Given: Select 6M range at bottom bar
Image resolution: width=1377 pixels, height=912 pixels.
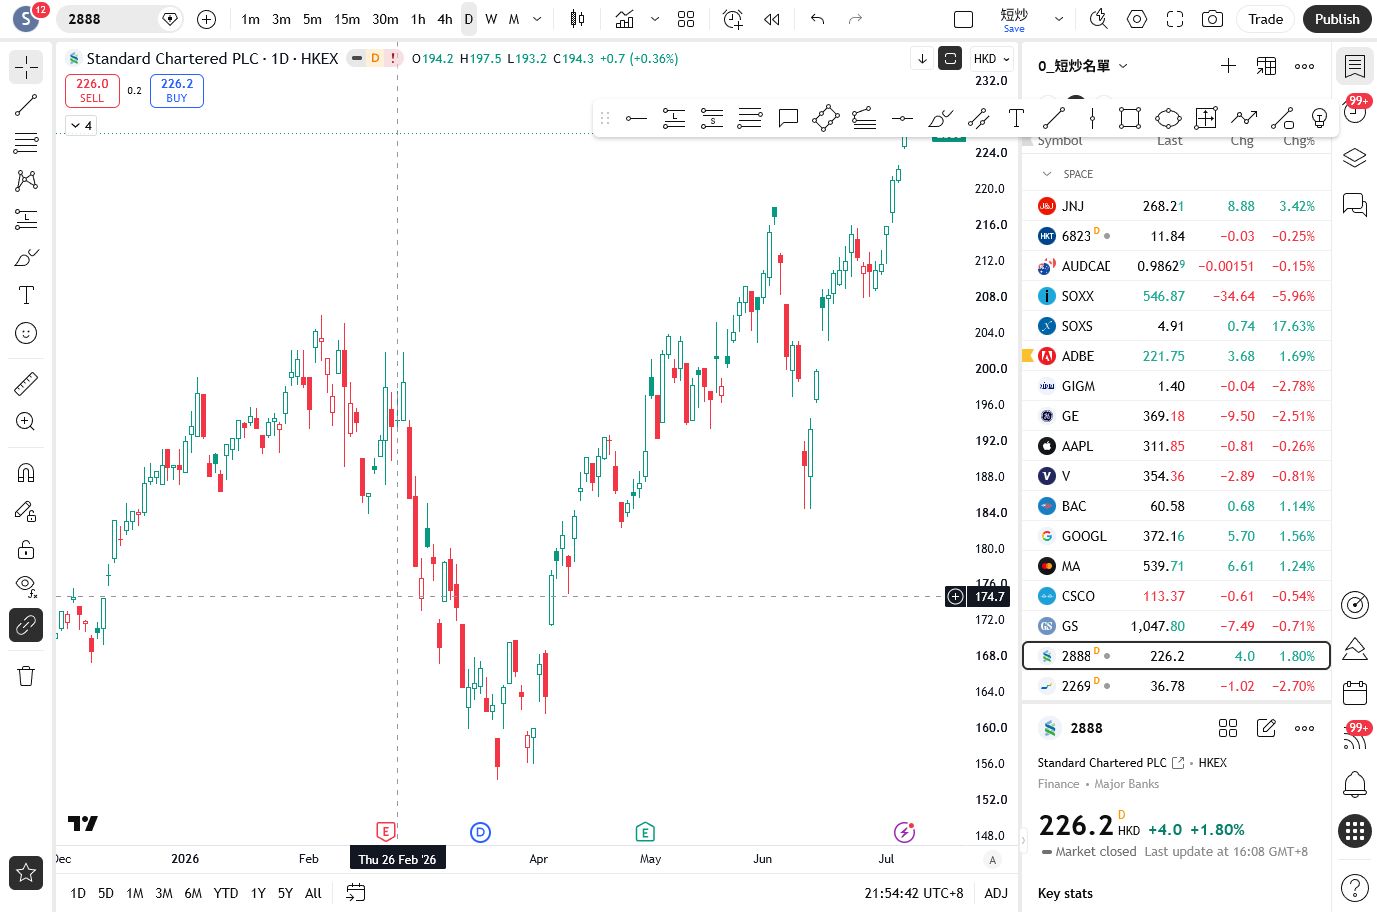Looking at the screenshot, I should tap(193, 893).
